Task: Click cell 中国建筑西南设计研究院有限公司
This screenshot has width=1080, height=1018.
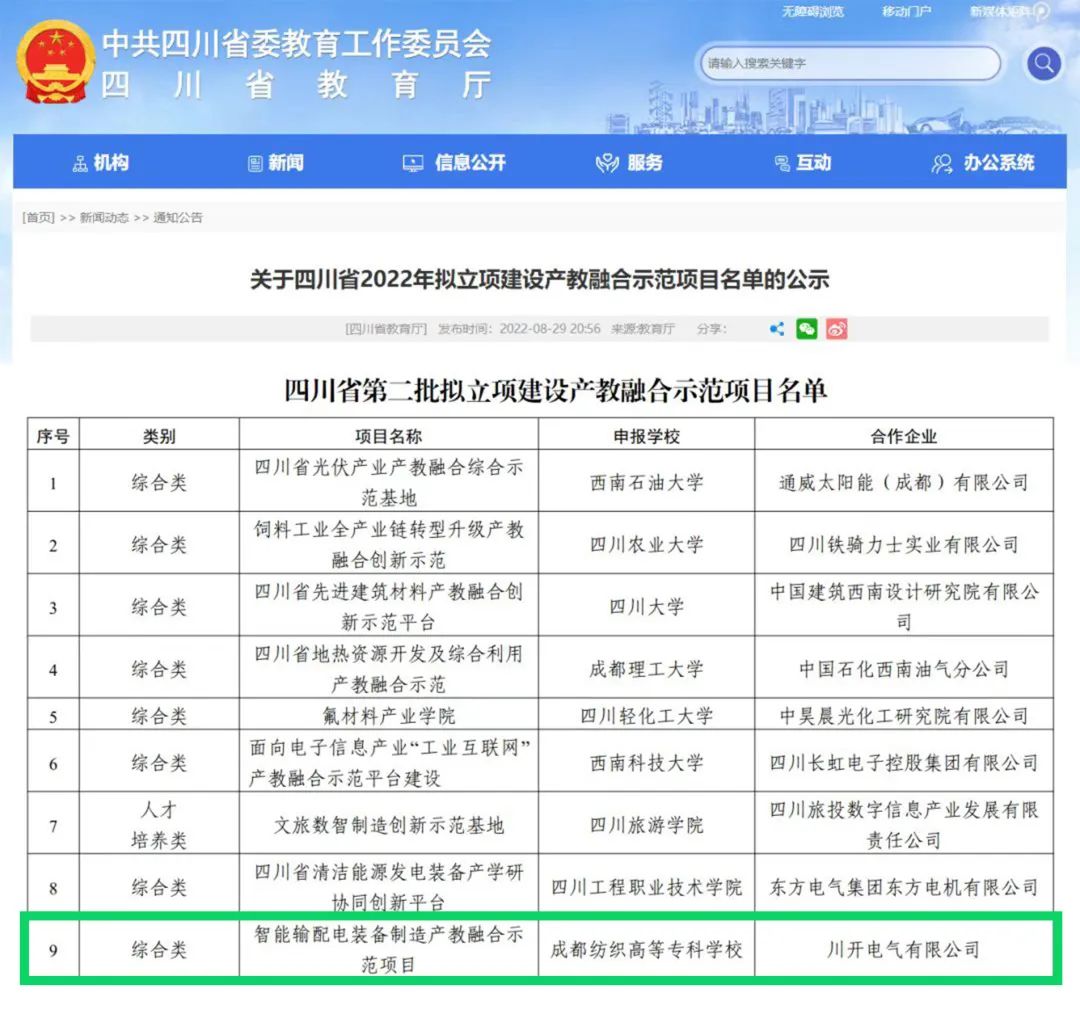Action: [904, 606]
